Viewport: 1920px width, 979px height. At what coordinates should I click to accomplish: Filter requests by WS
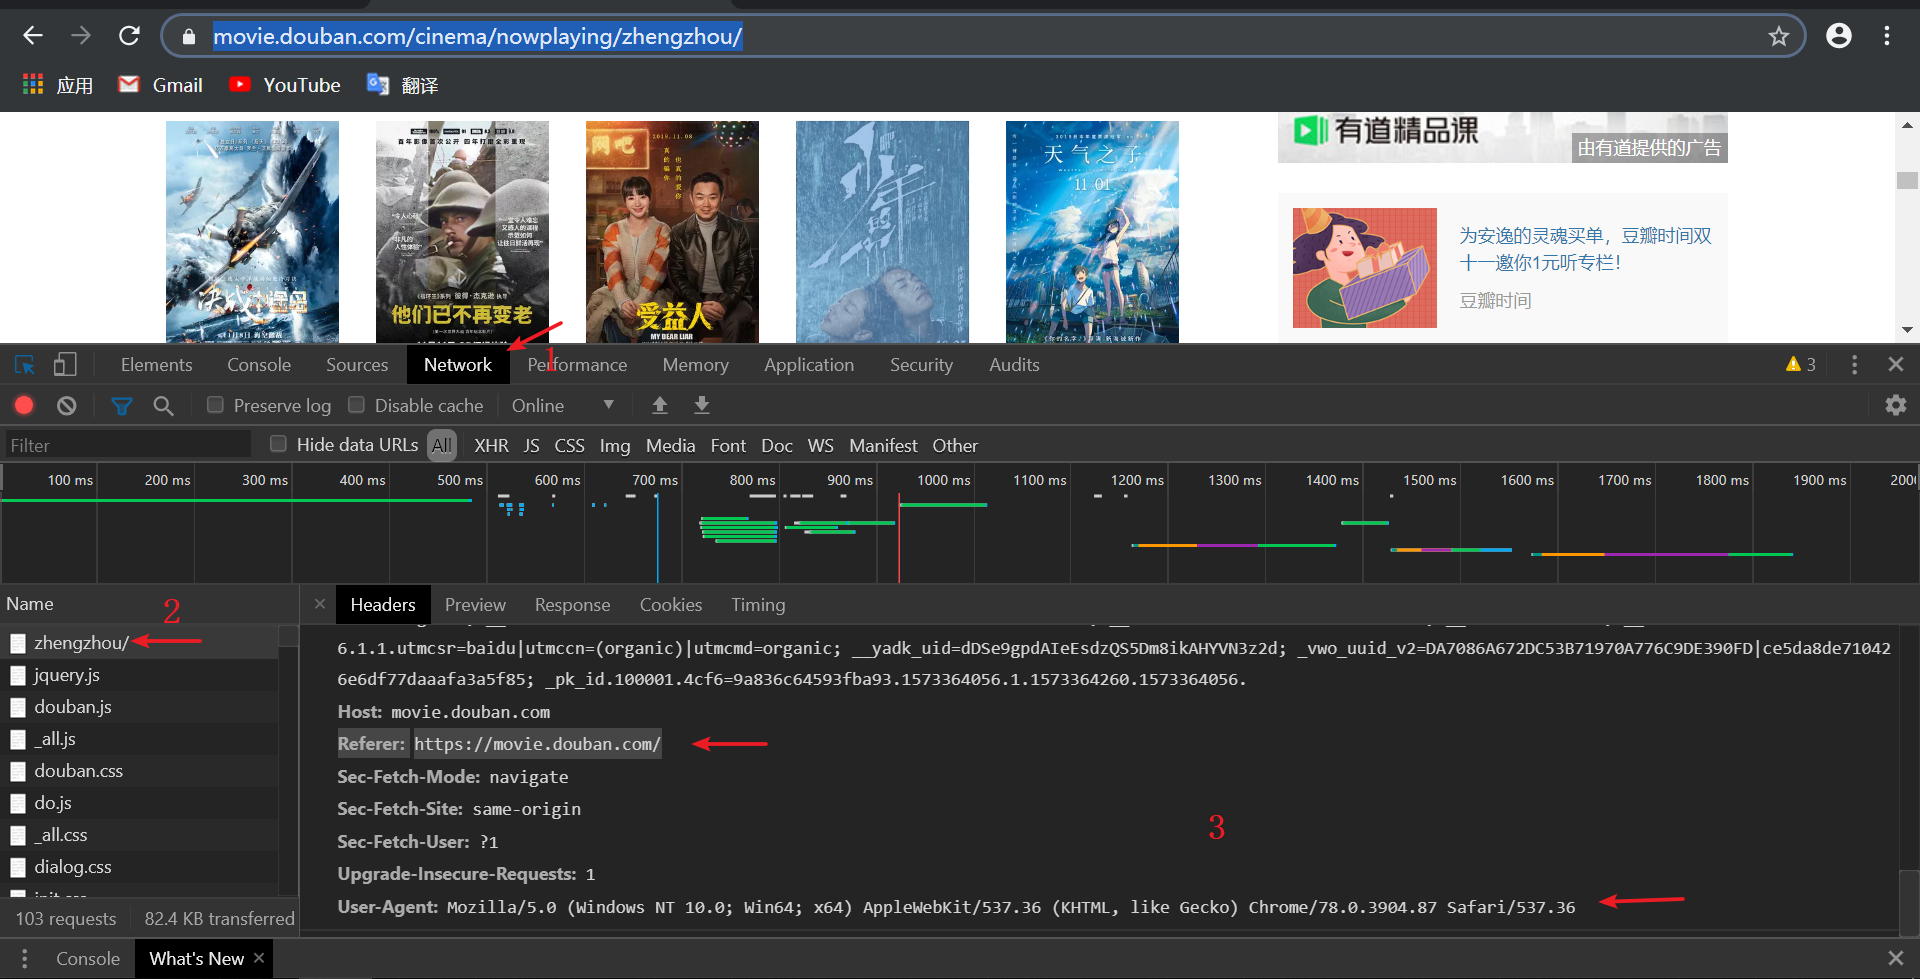coord(820,445)
